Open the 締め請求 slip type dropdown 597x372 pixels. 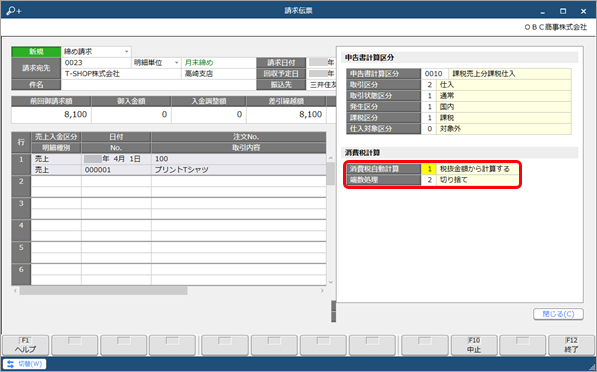pos(126,51)
